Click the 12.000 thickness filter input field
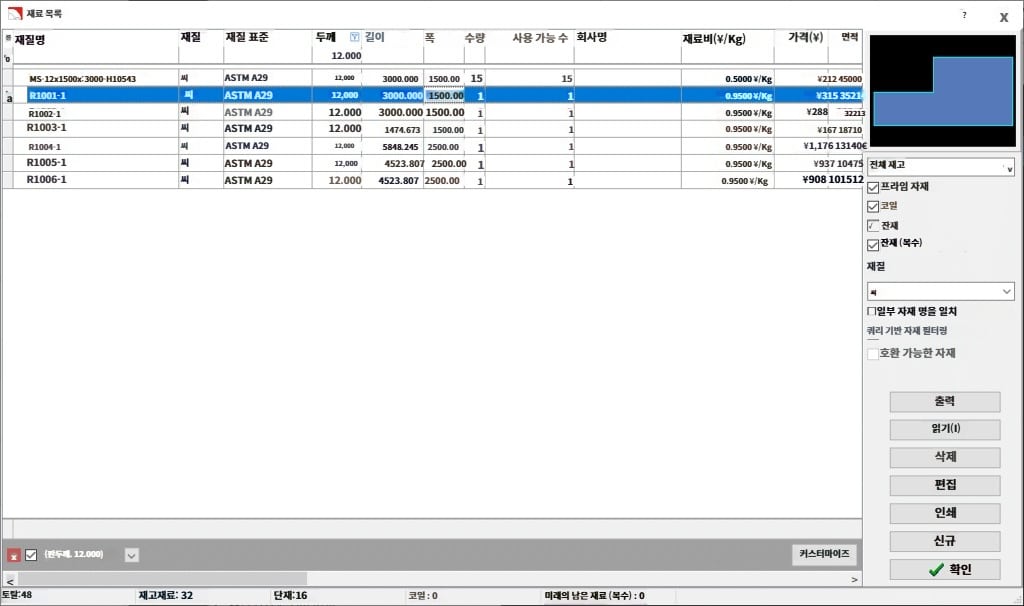 point(336,56)
